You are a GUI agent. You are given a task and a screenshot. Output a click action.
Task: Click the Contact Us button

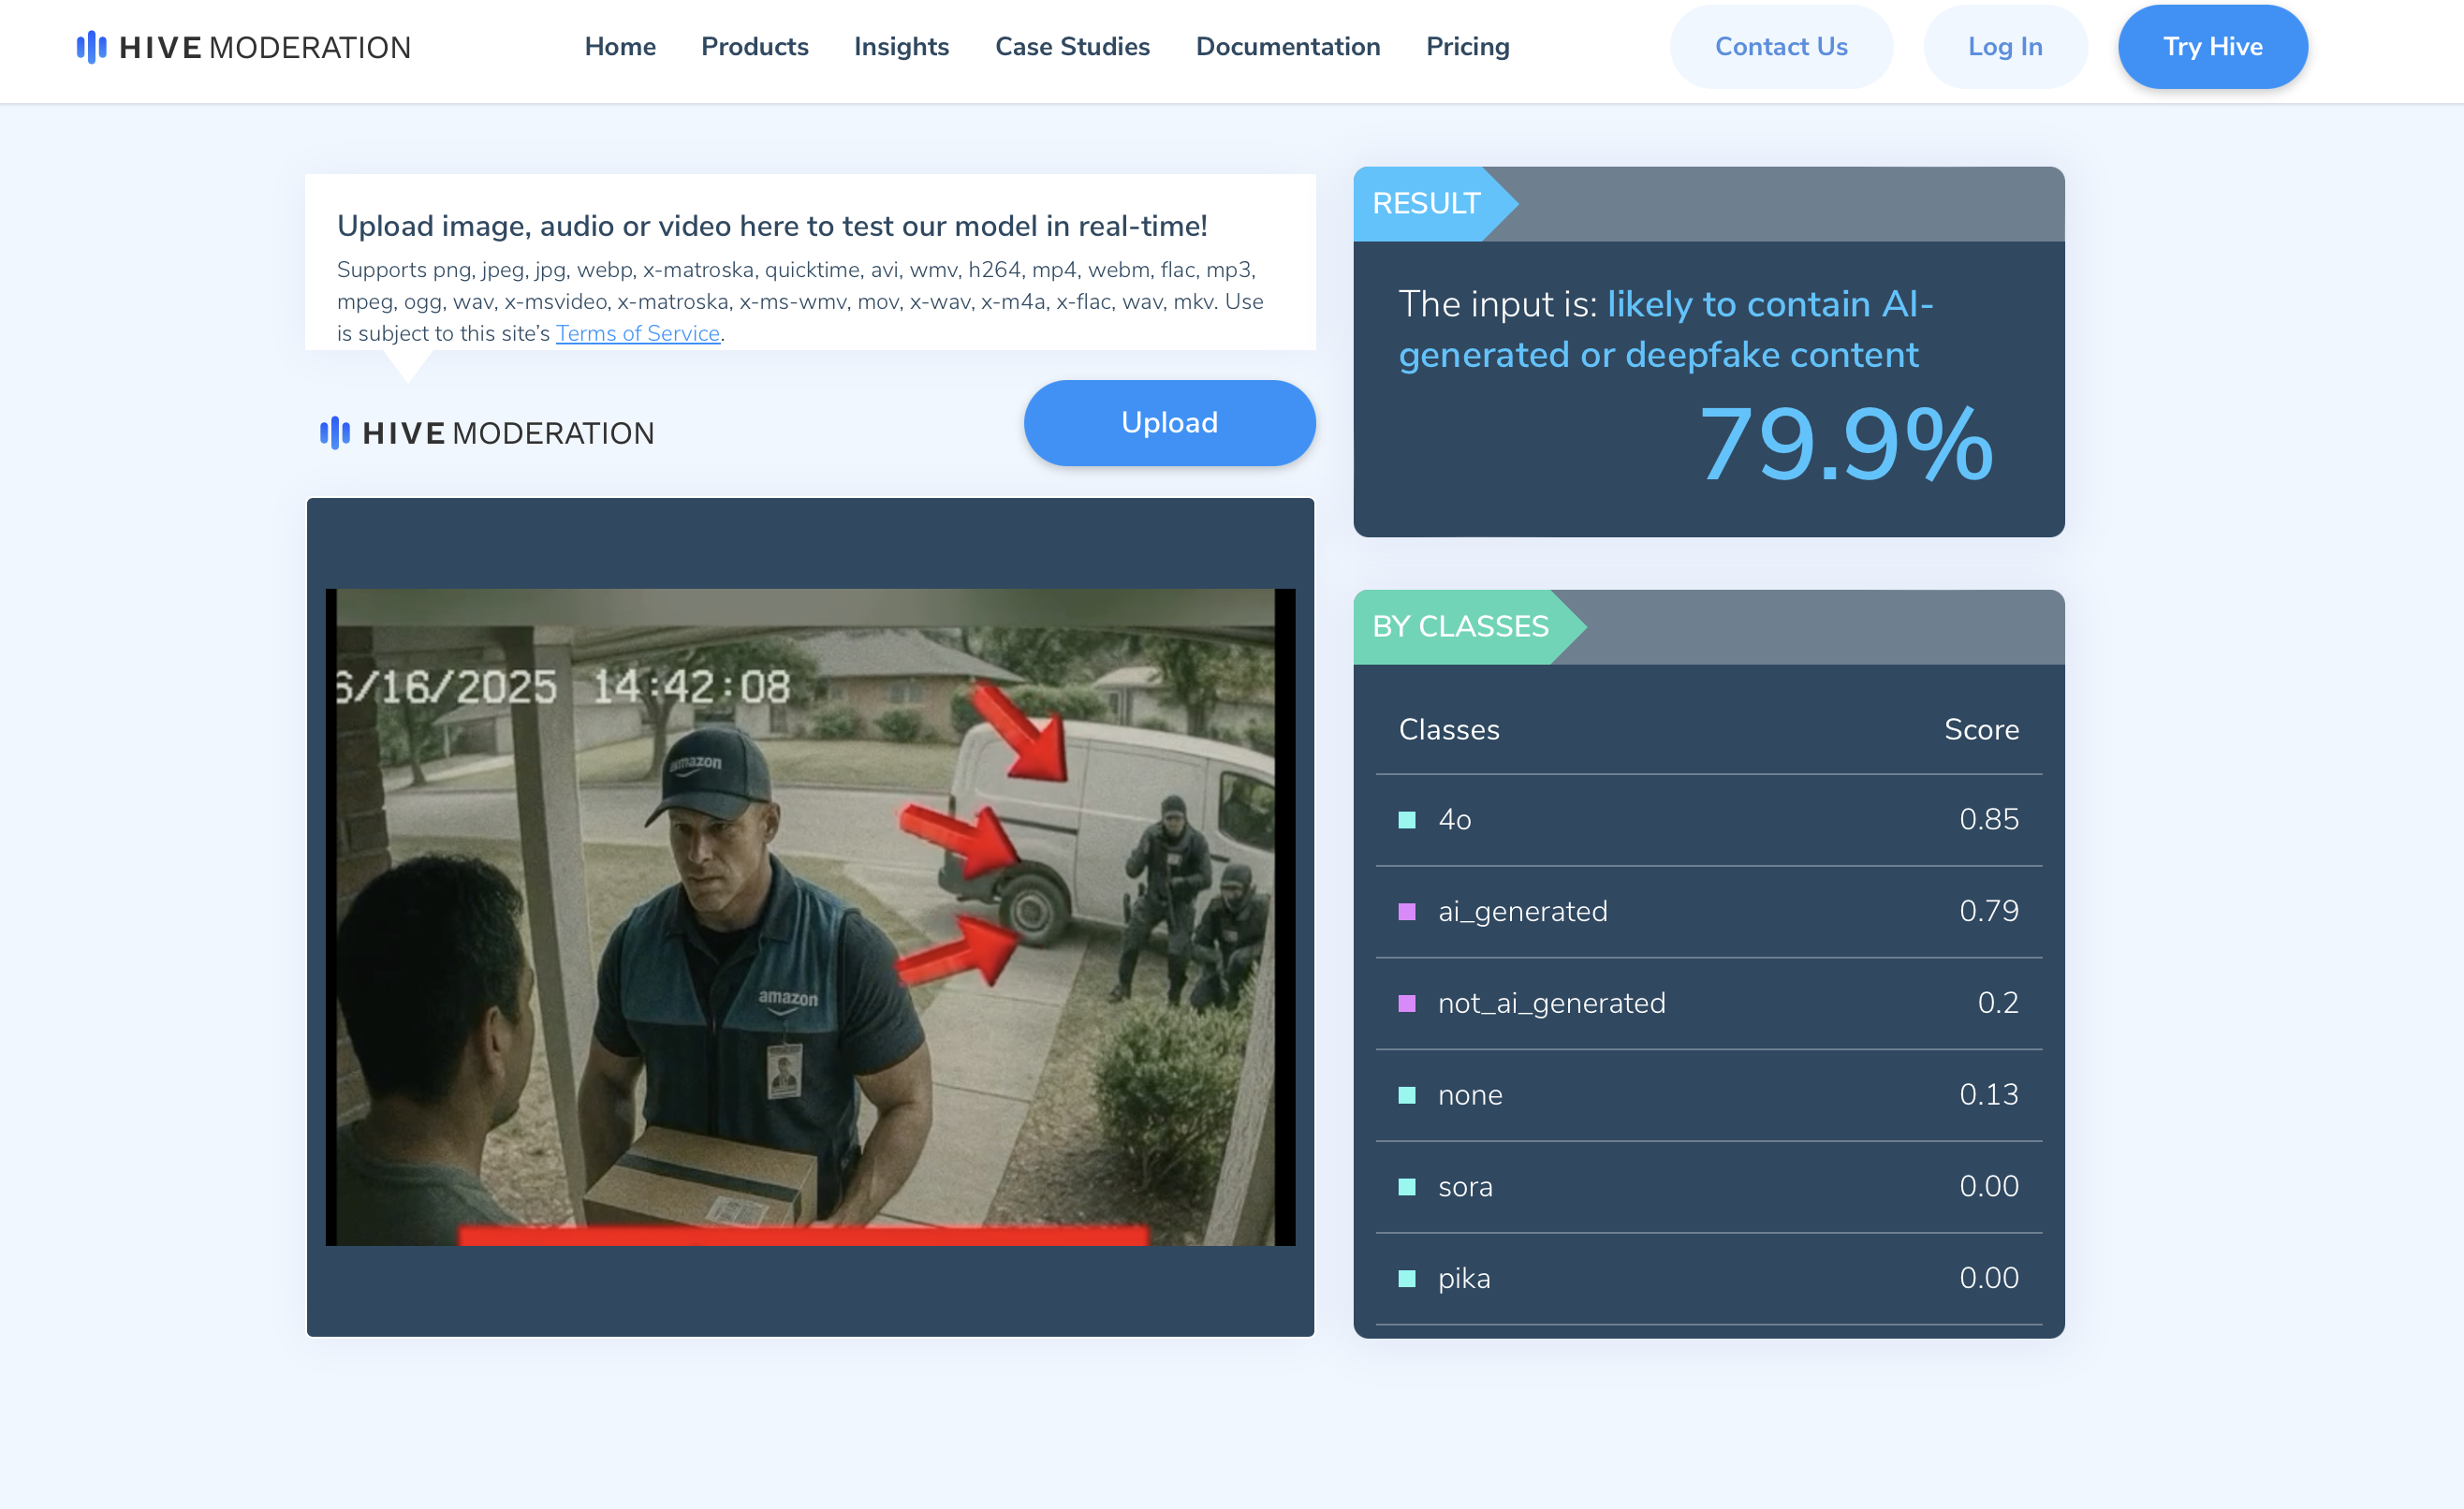1781,47
